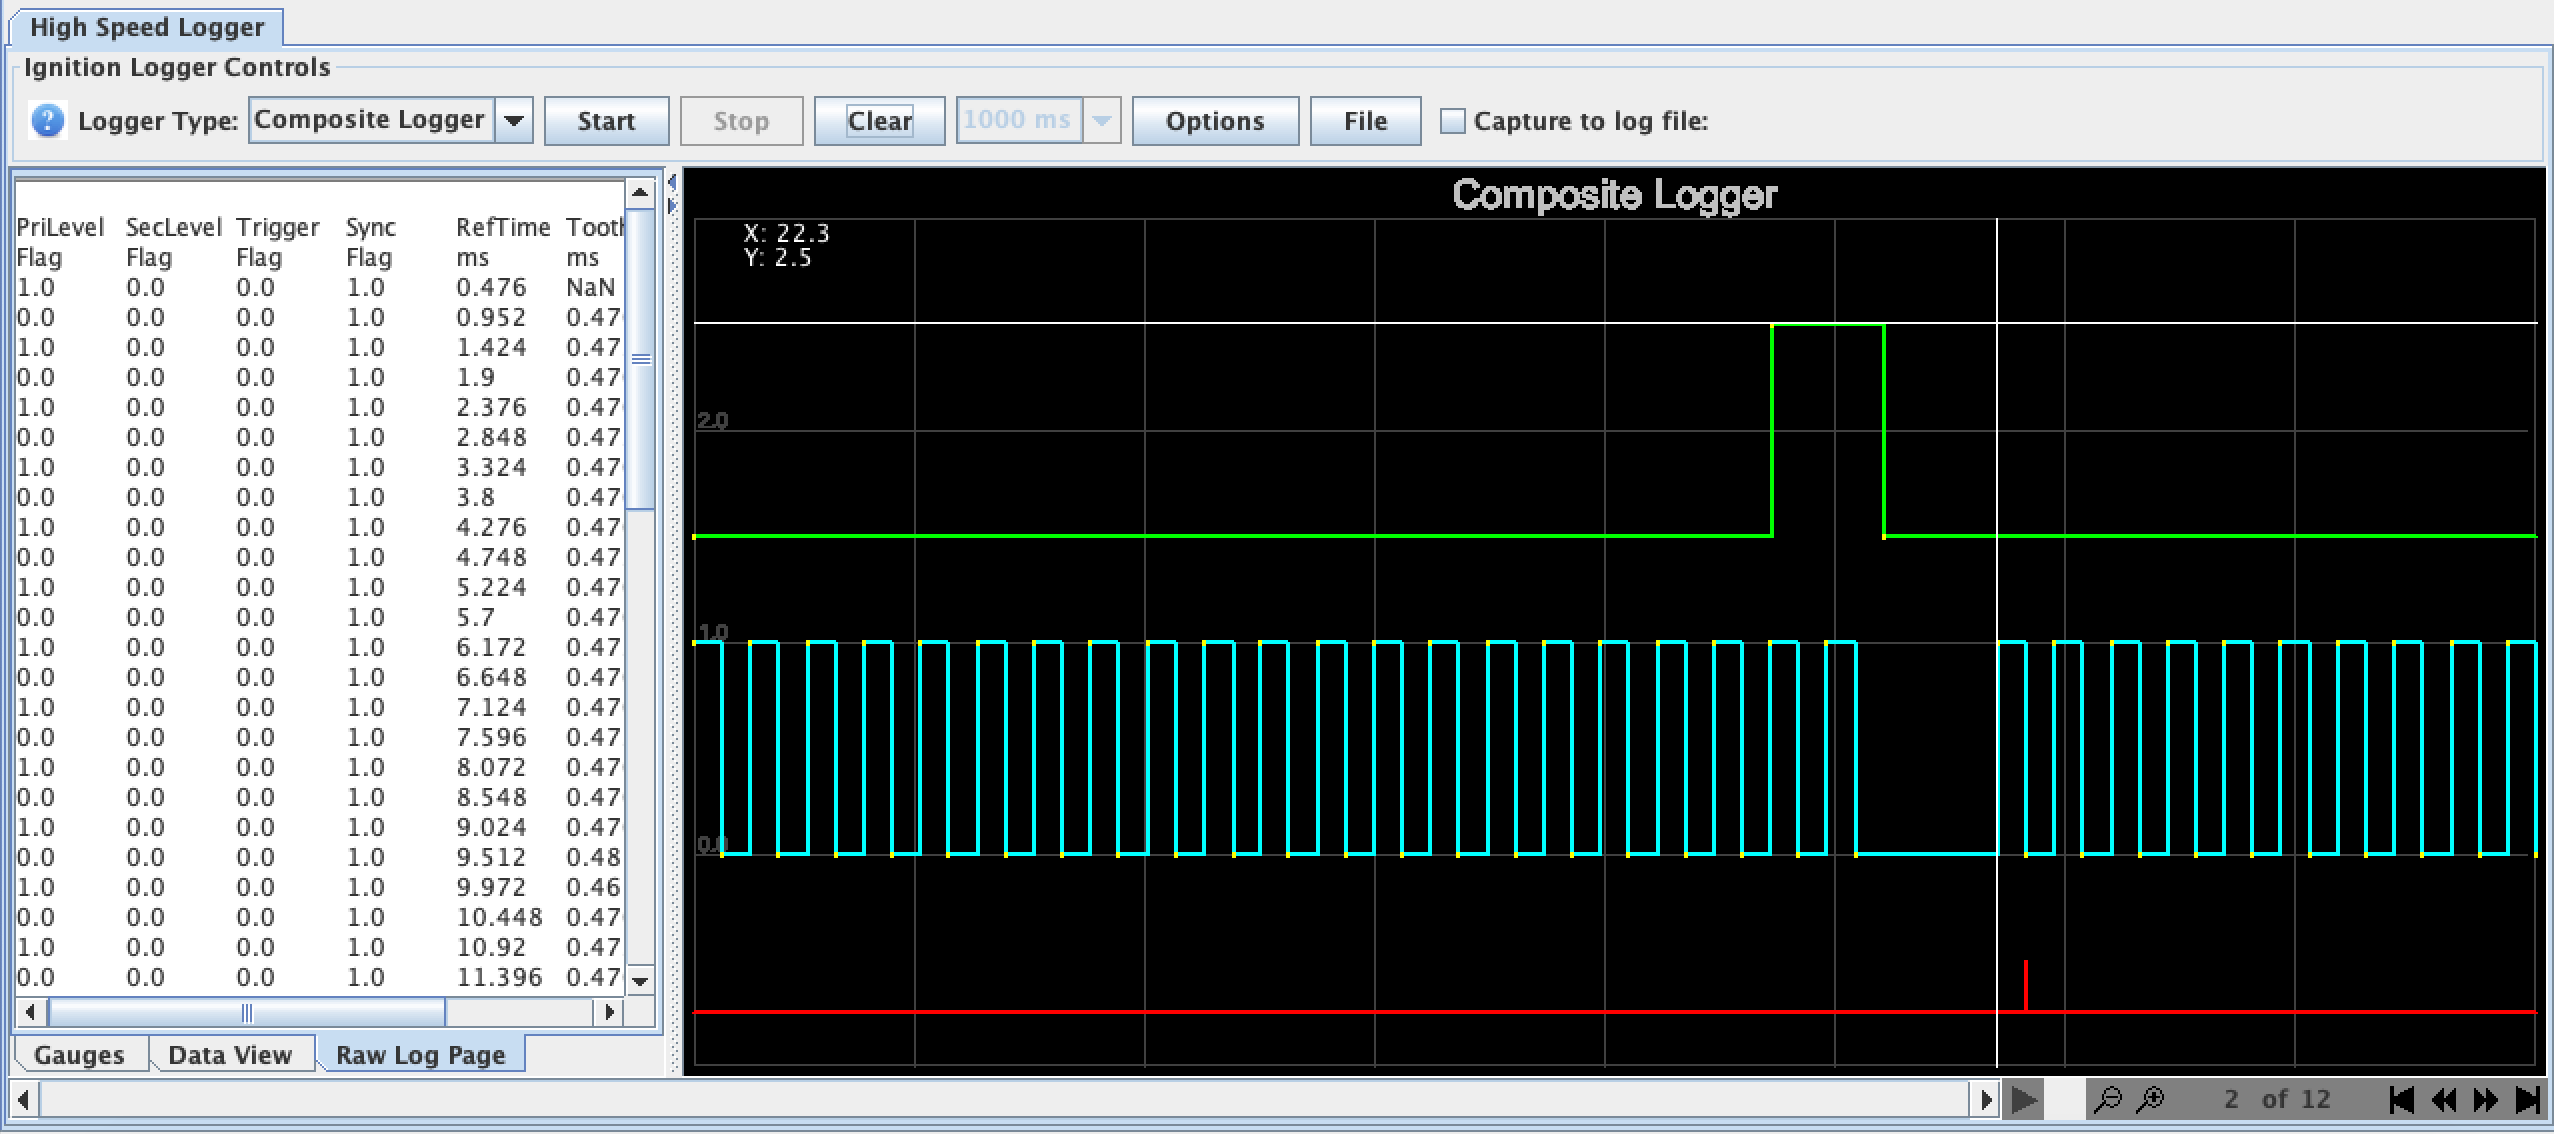The width and height of the screenshot is (2554, 1134).
Task: Click the play arrow beside the horizontal scrollbar
Action: (x=2024, y=1099)
